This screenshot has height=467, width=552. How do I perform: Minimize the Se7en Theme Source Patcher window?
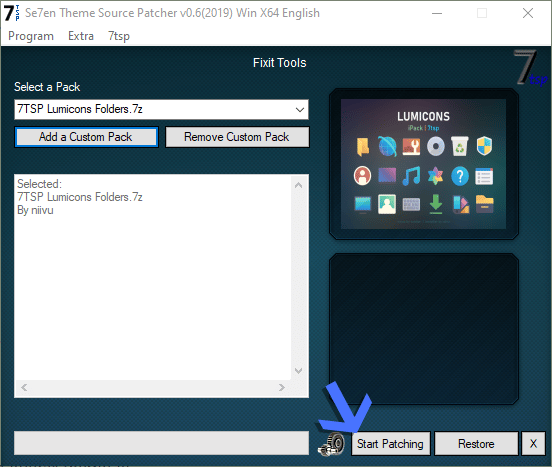(437, 13)
